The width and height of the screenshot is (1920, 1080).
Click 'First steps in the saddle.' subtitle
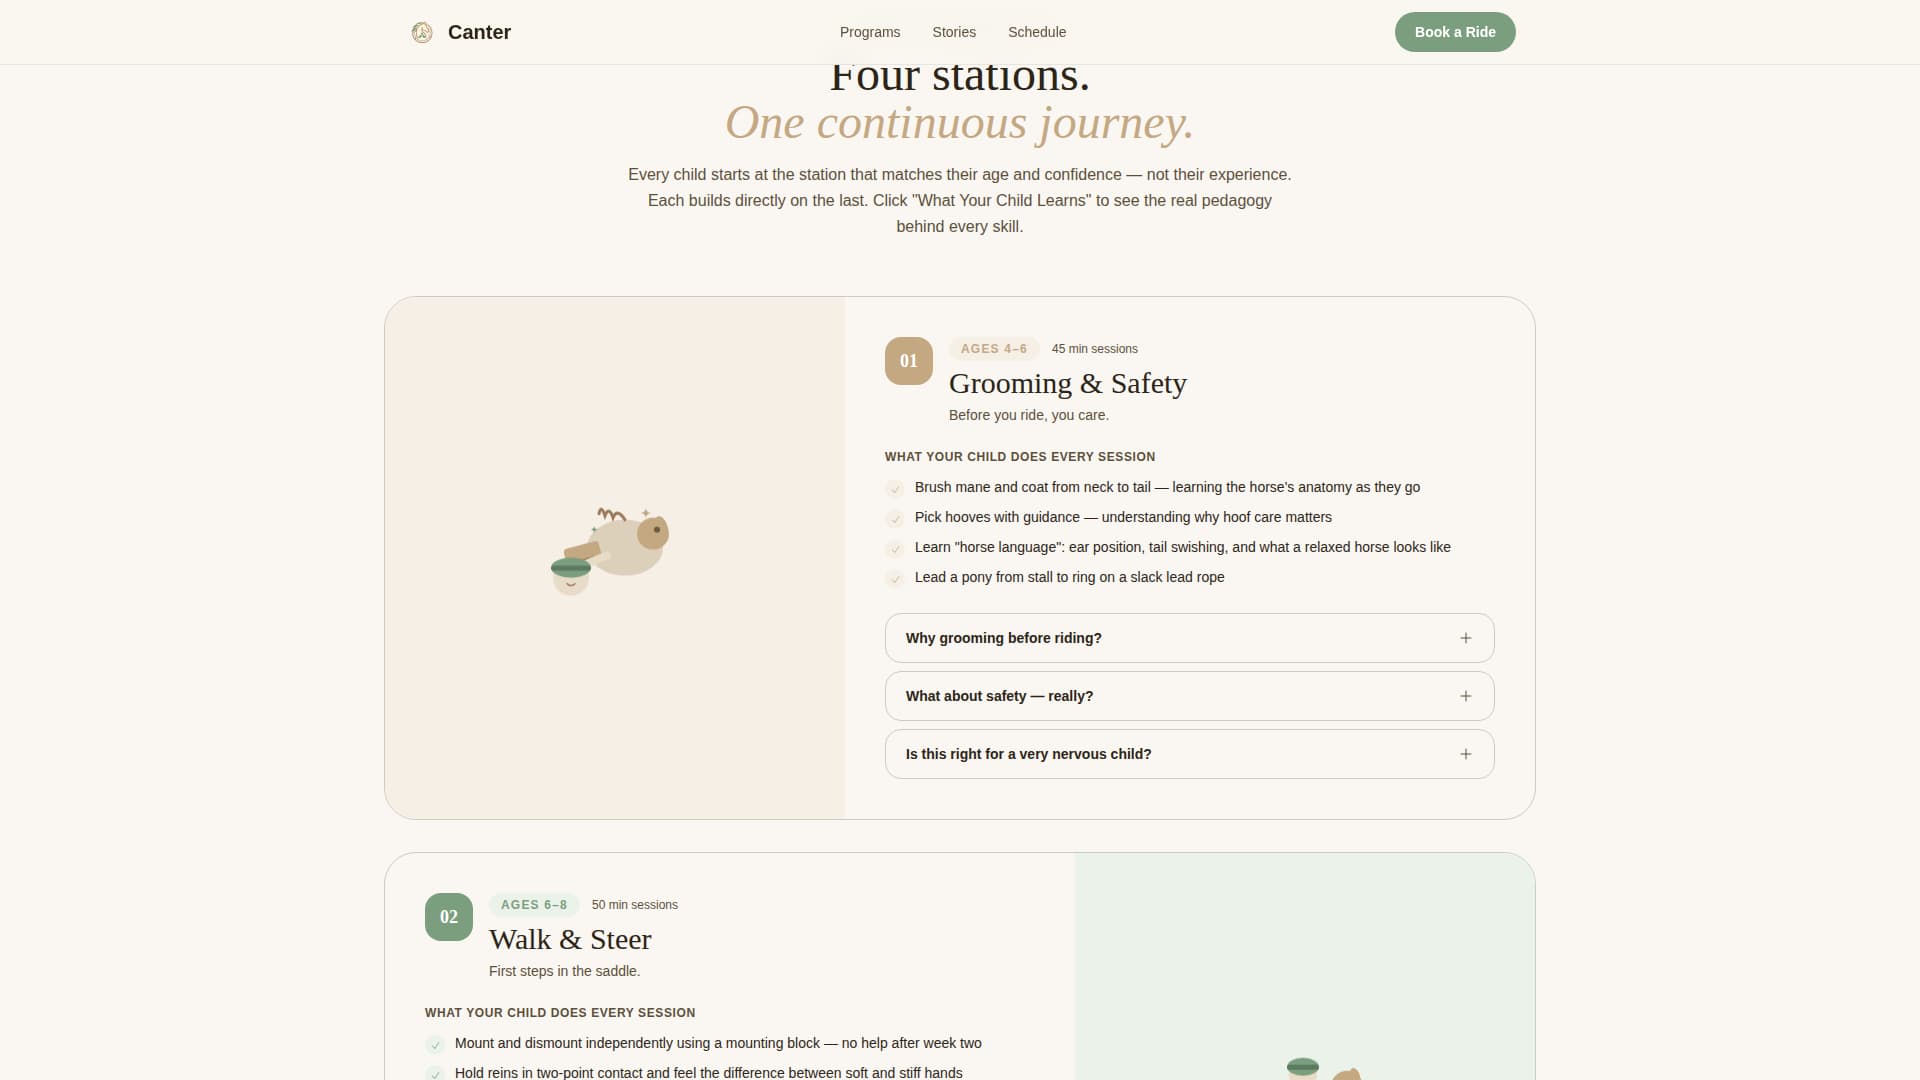(565, 971)
